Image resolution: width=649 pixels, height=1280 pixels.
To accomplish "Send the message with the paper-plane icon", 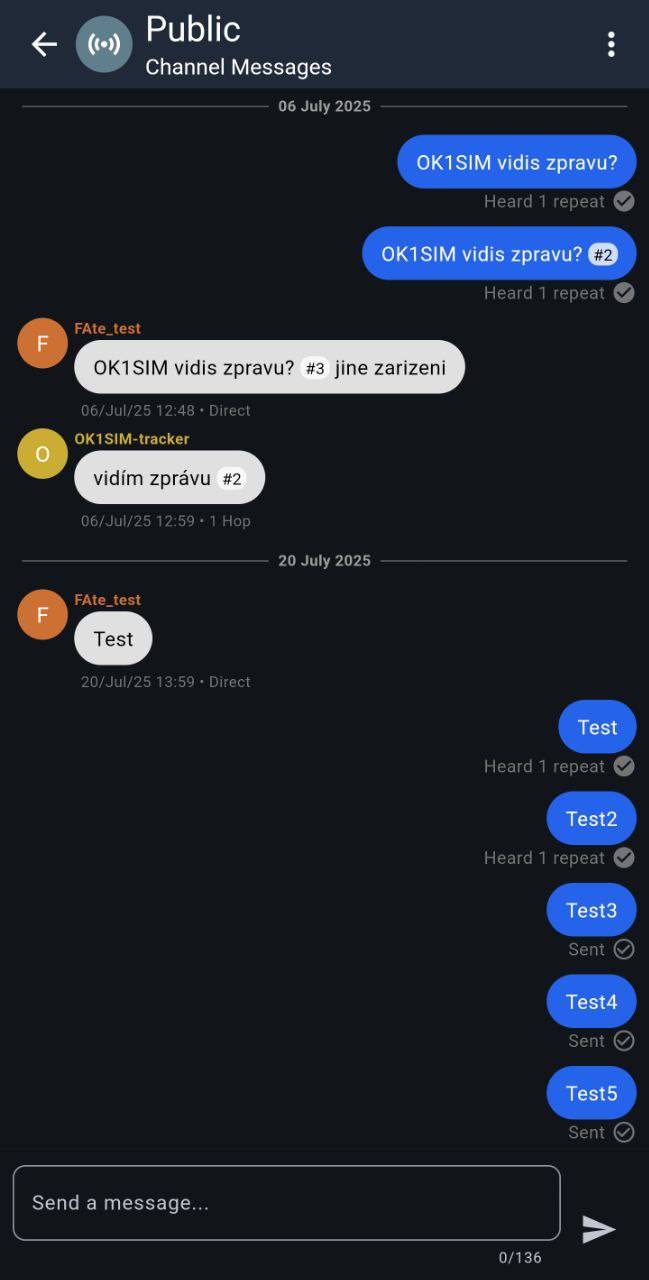I will (598, 1229).
